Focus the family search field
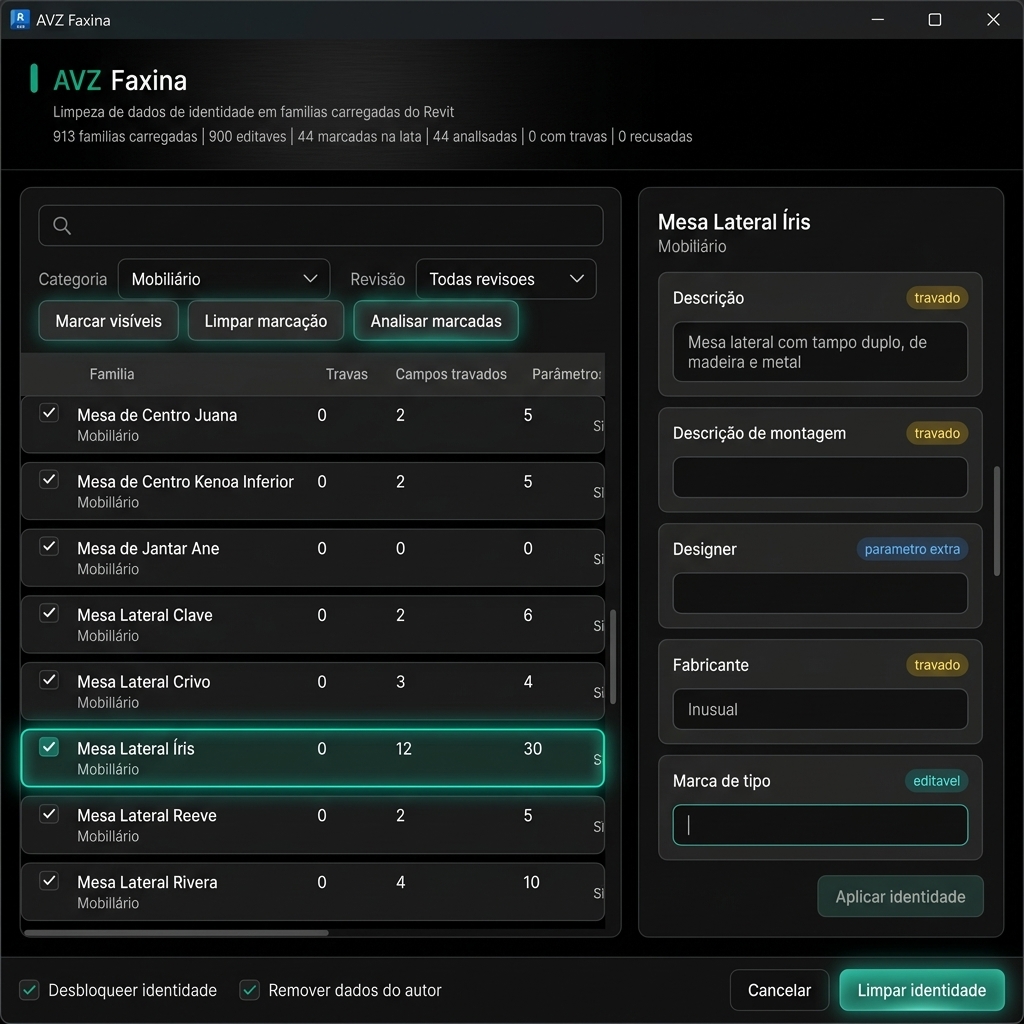1024x1024 pixels. [x=321, y=225]
